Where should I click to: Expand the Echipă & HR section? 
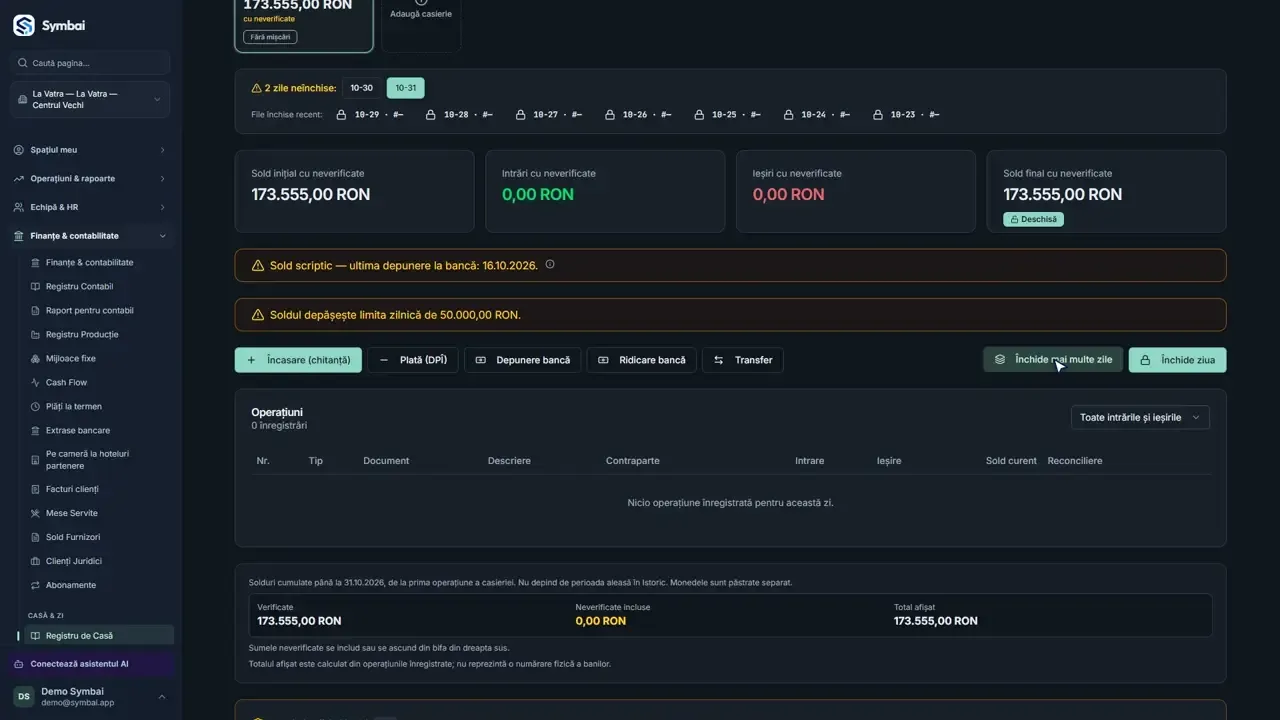click(x=90, y=207)
